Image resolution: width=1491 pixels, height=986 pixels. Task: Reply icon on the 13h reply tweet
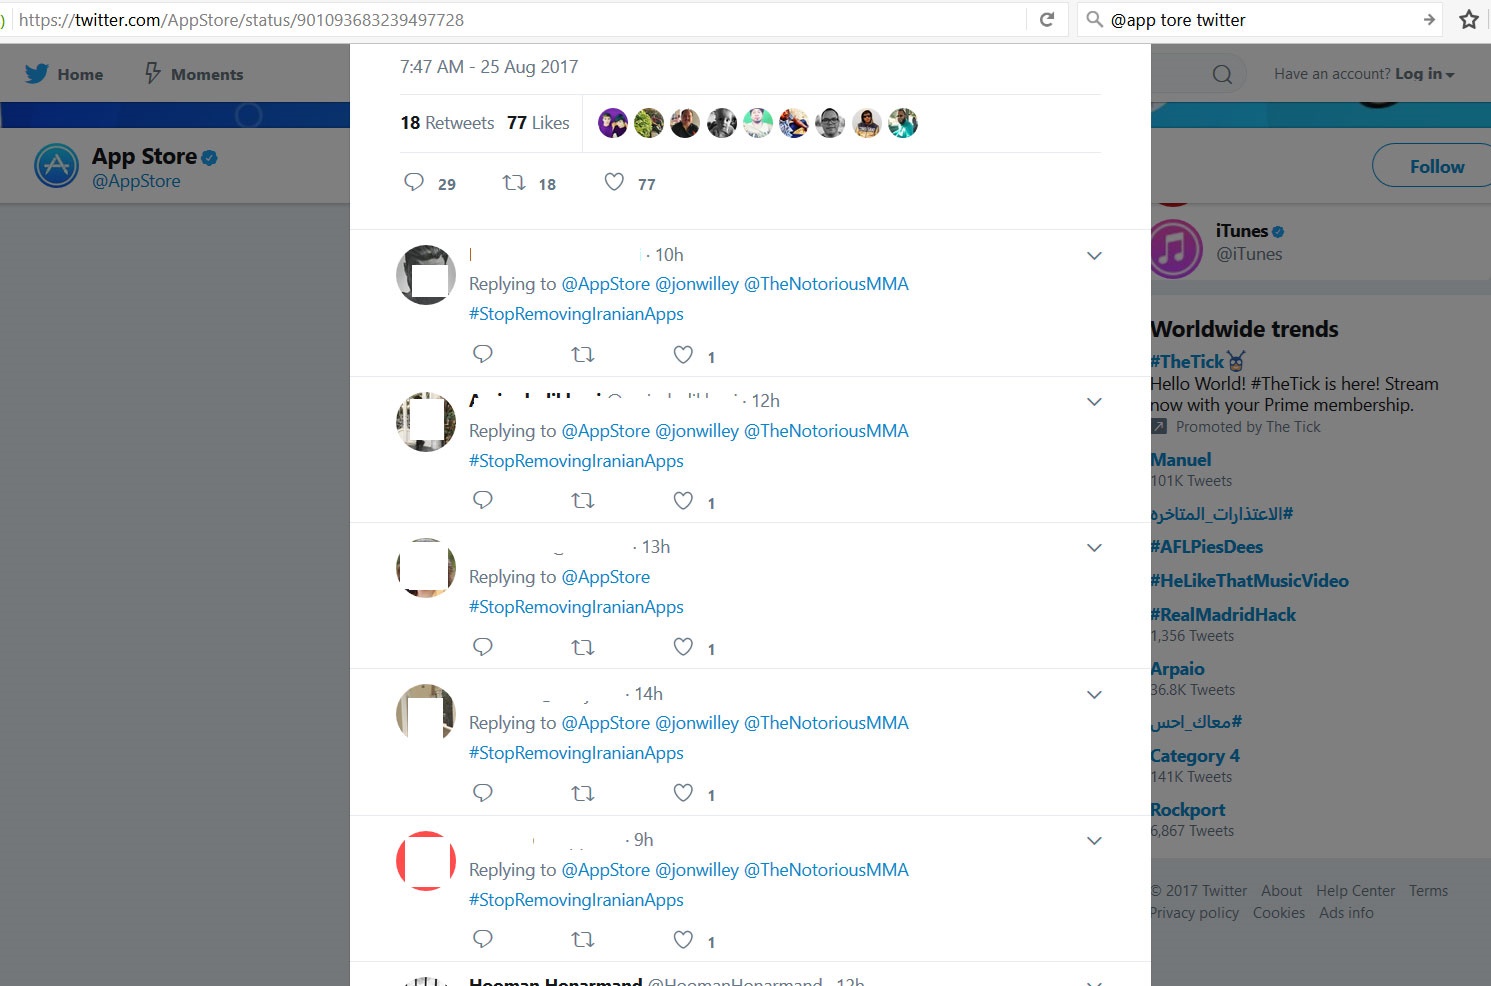point(483,647)
